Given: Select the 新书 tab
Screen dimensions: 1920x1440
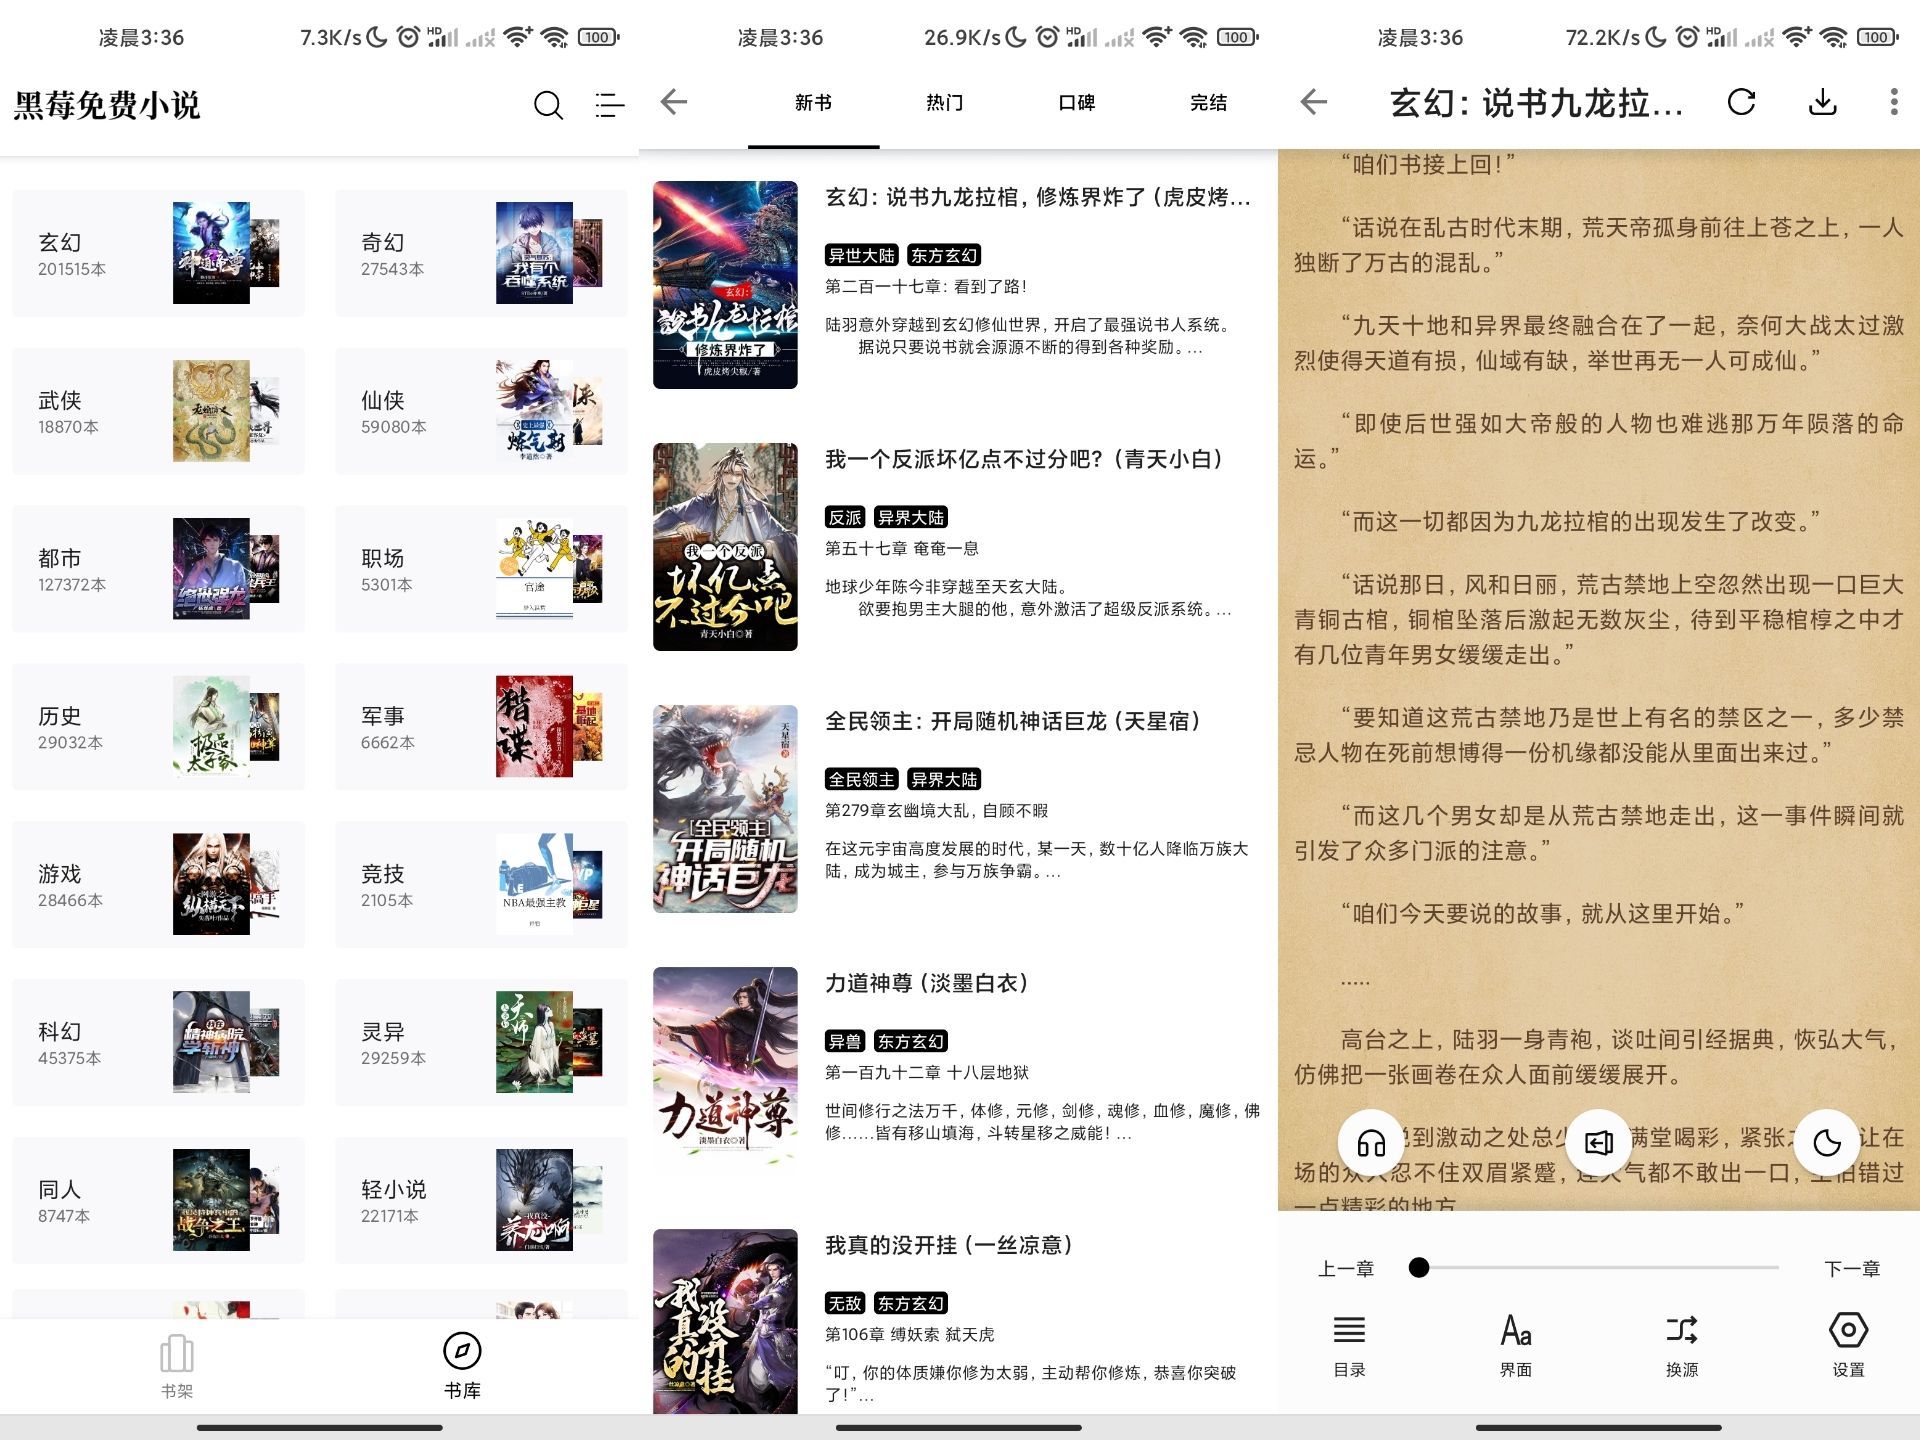Looking at the screenshot, I should click(813, 103).
